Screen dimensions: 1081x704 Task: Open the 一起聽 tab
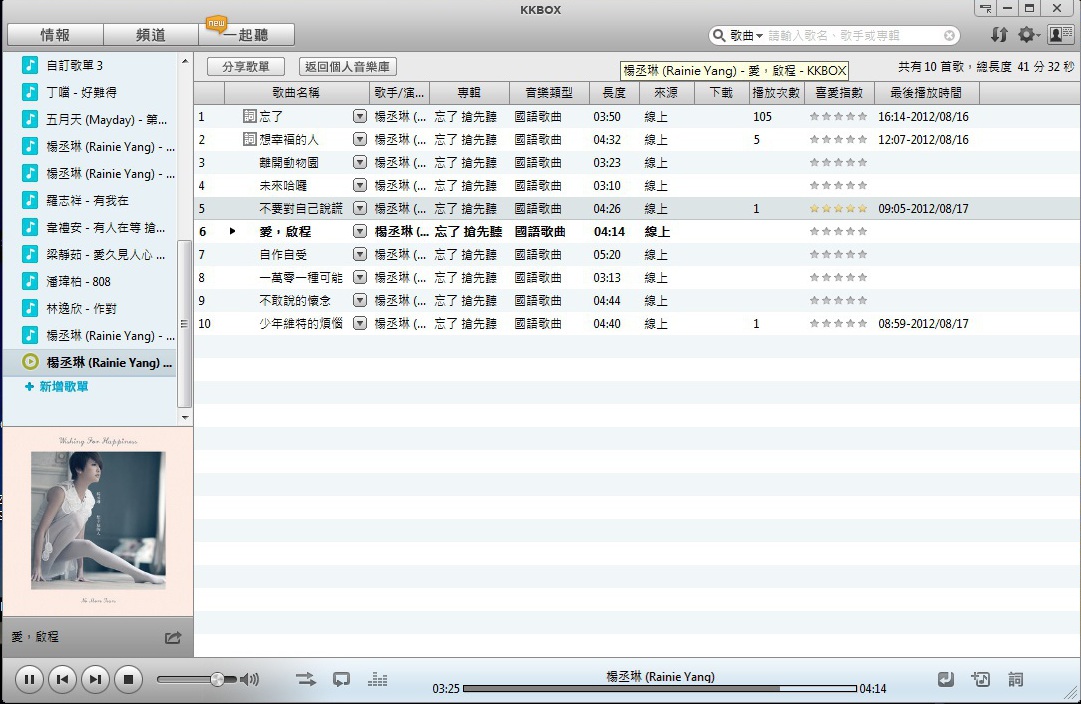246,34
